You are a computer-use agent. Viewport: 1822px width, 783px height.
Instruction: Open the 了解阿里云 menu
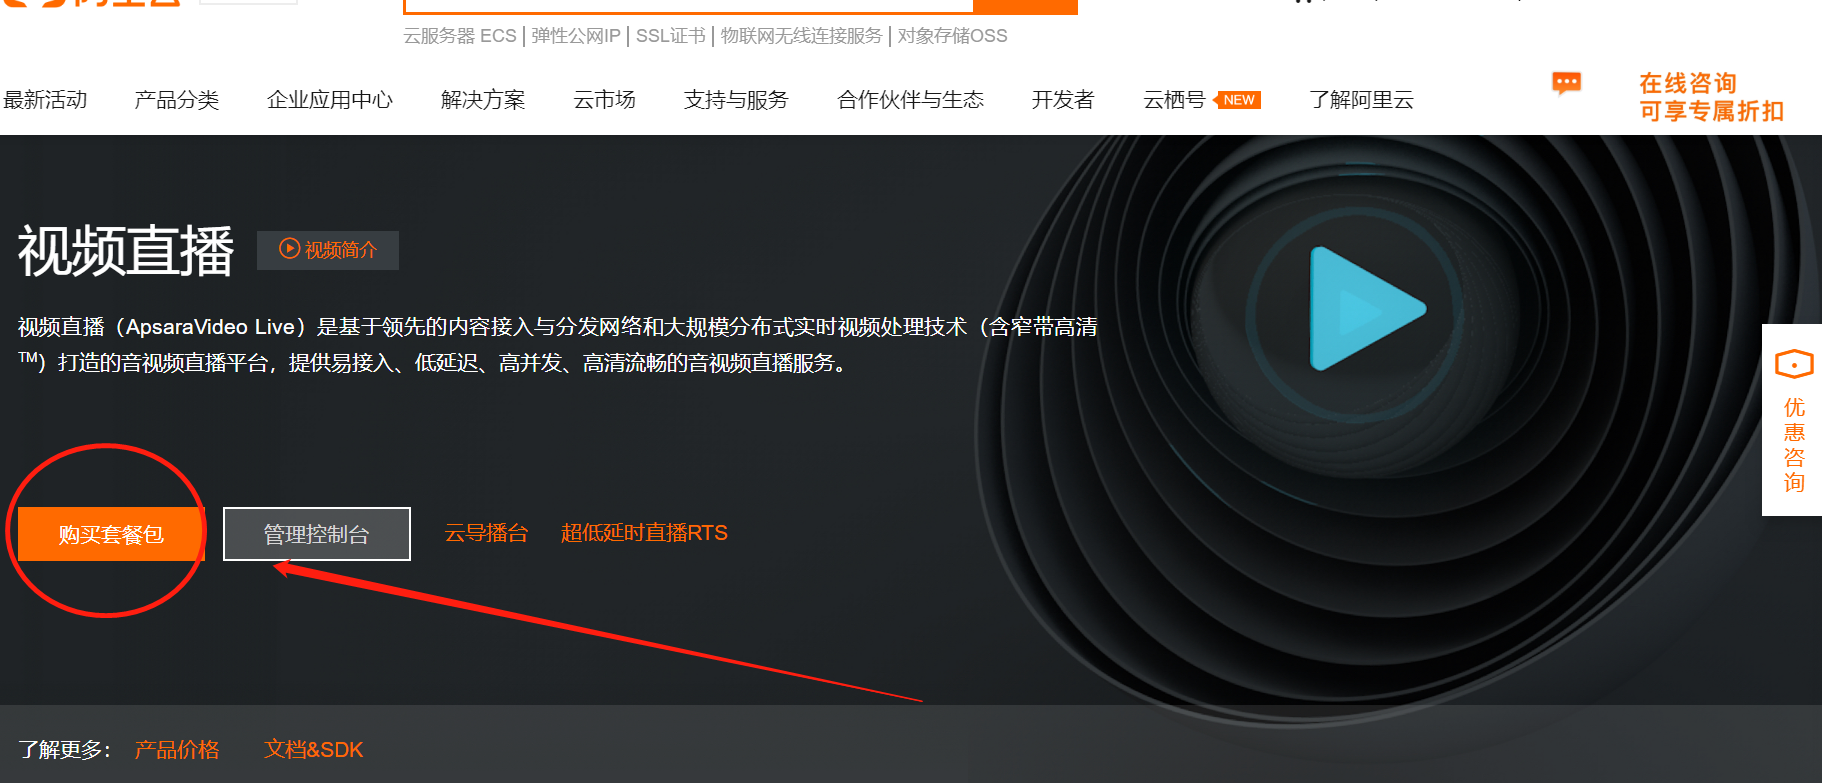(1361, 100)
